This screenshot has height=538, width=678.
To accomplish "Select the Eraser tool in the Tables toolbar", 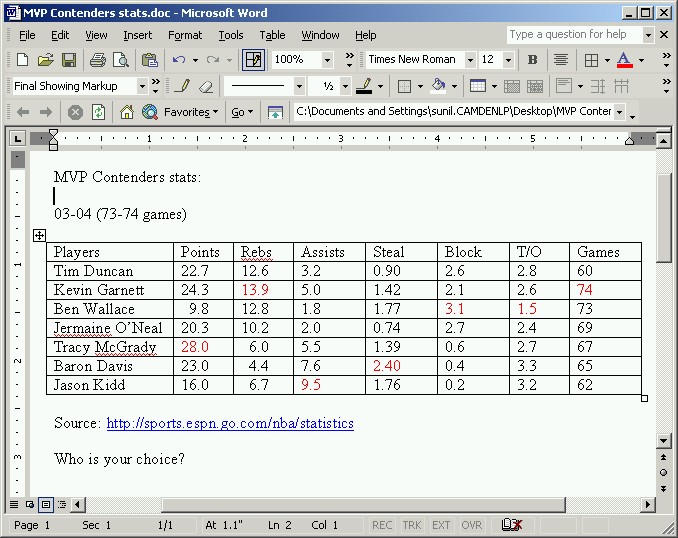I will (x=206, y=87).
